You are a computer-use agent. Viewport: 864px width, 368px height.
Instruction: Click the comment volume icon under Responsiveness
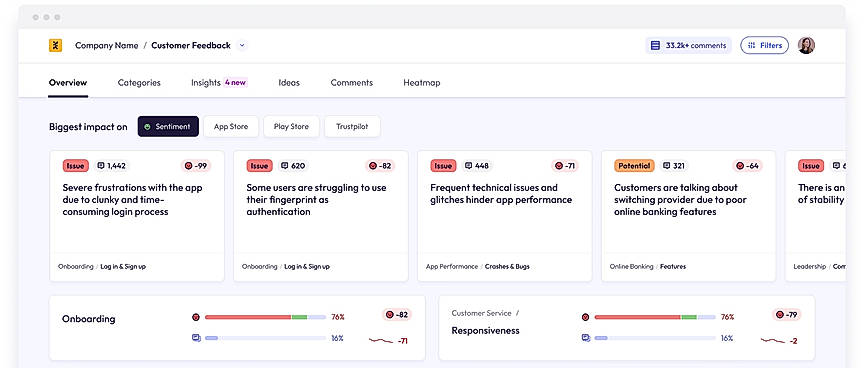coord(585,338)
